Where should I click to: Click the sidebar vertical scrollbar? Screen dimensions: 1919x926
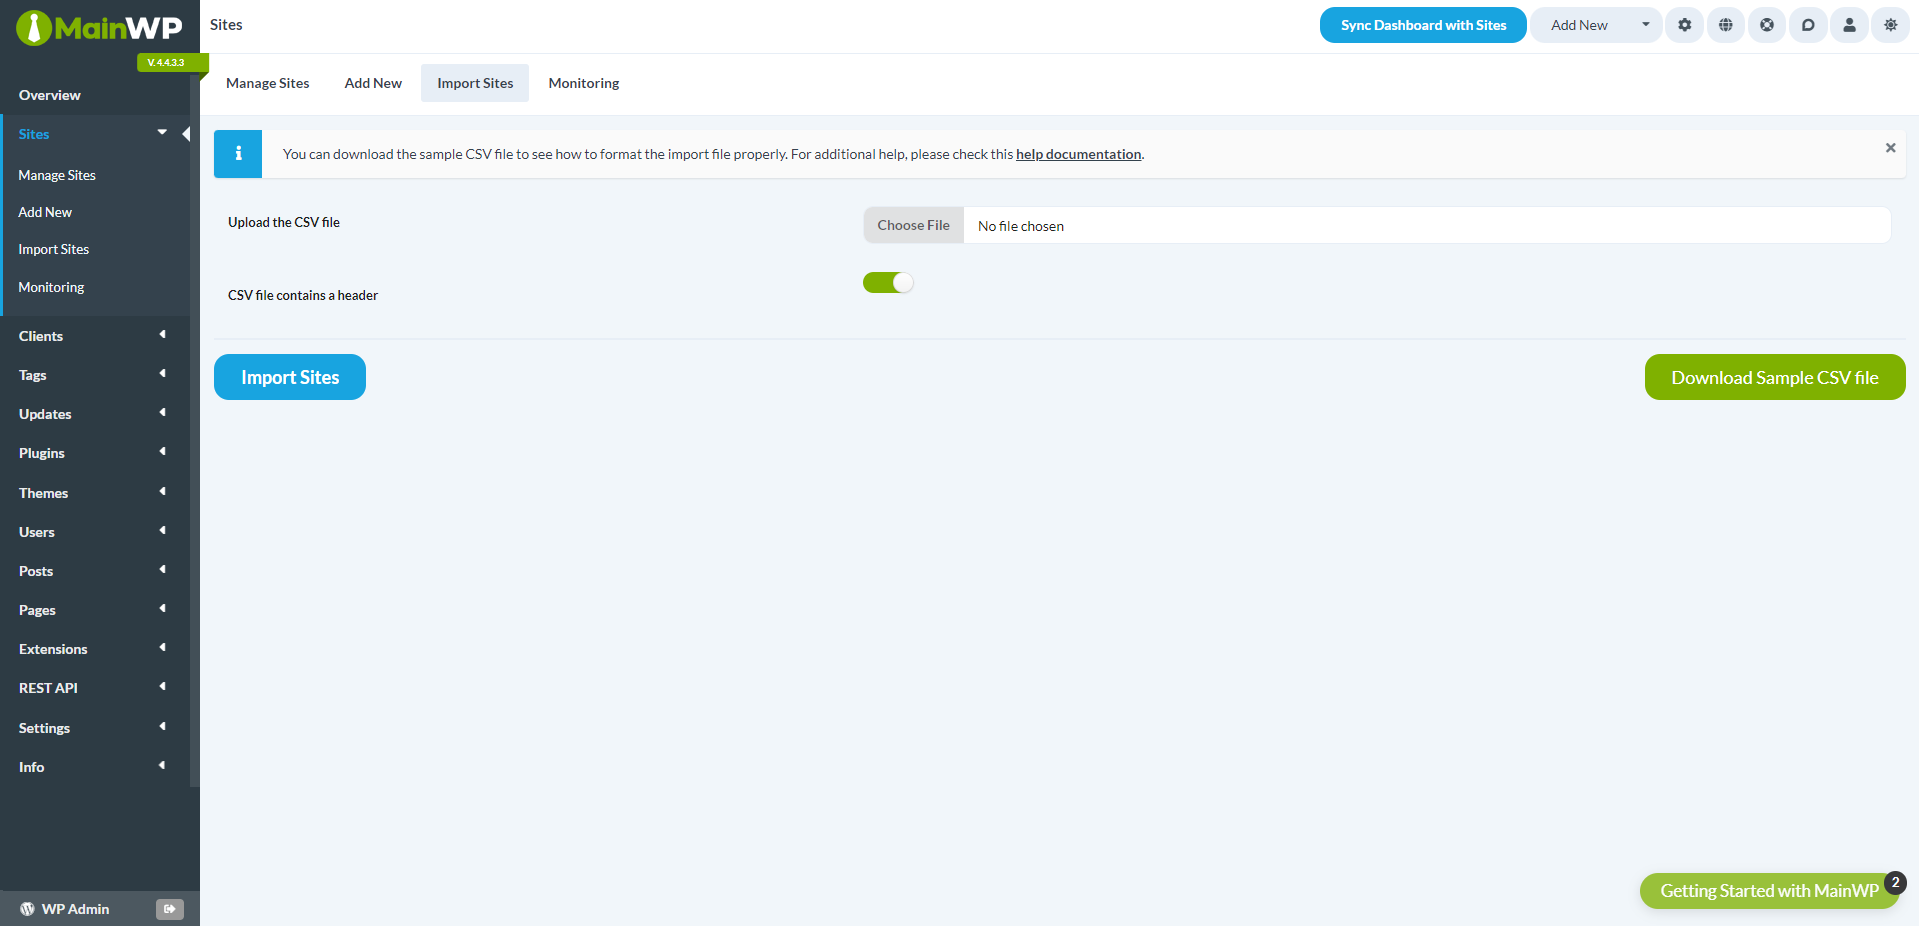pyautogui.click(x=195, y=430)
